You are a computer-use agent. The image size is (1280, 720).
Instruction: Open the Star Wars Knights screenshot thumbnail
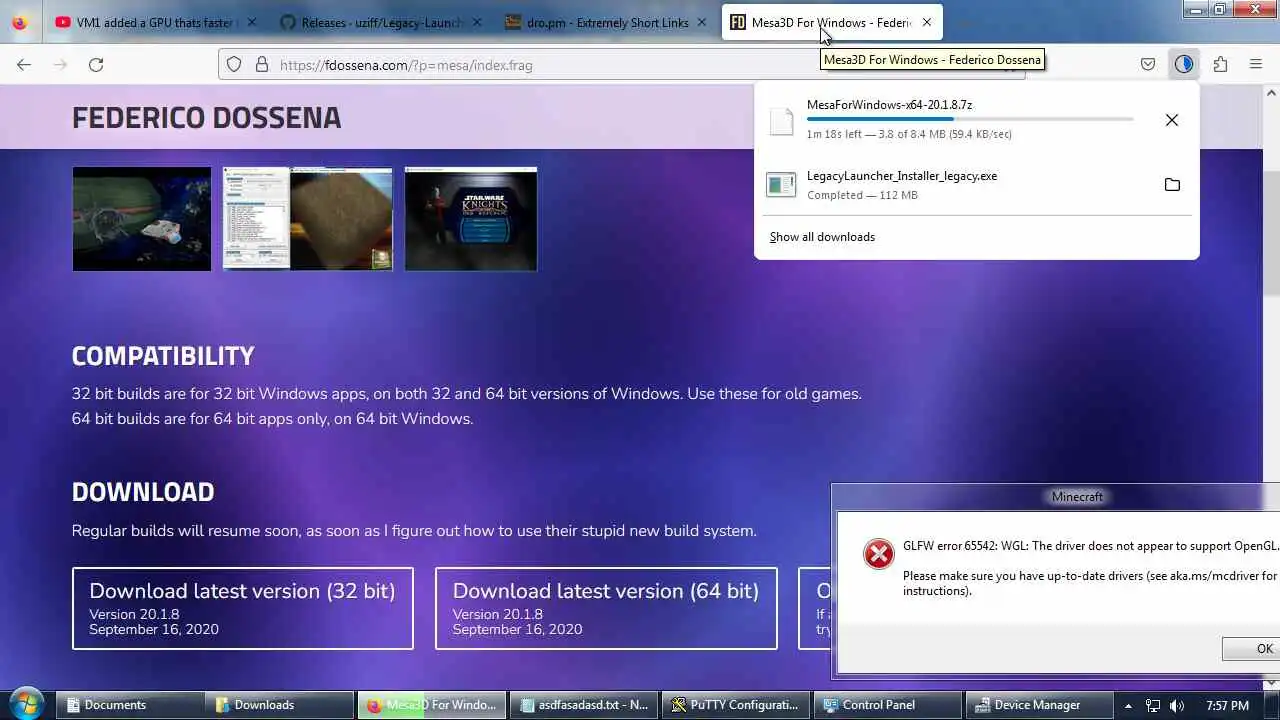tap(471, 219)
